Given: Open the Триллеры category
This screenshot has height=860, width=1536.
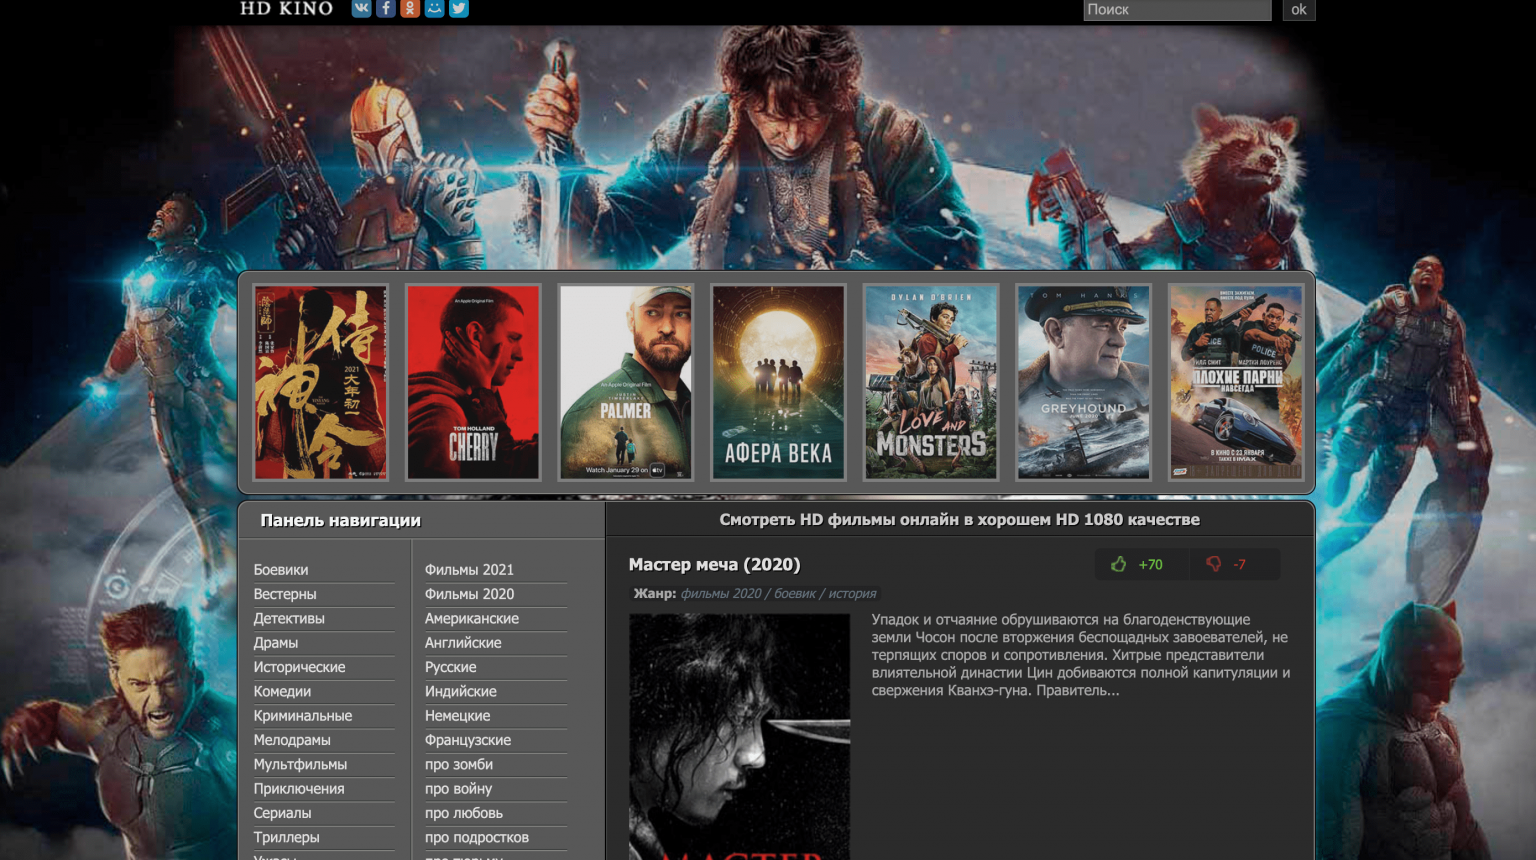Looking at the screenshot, I should tap(287, 837).
